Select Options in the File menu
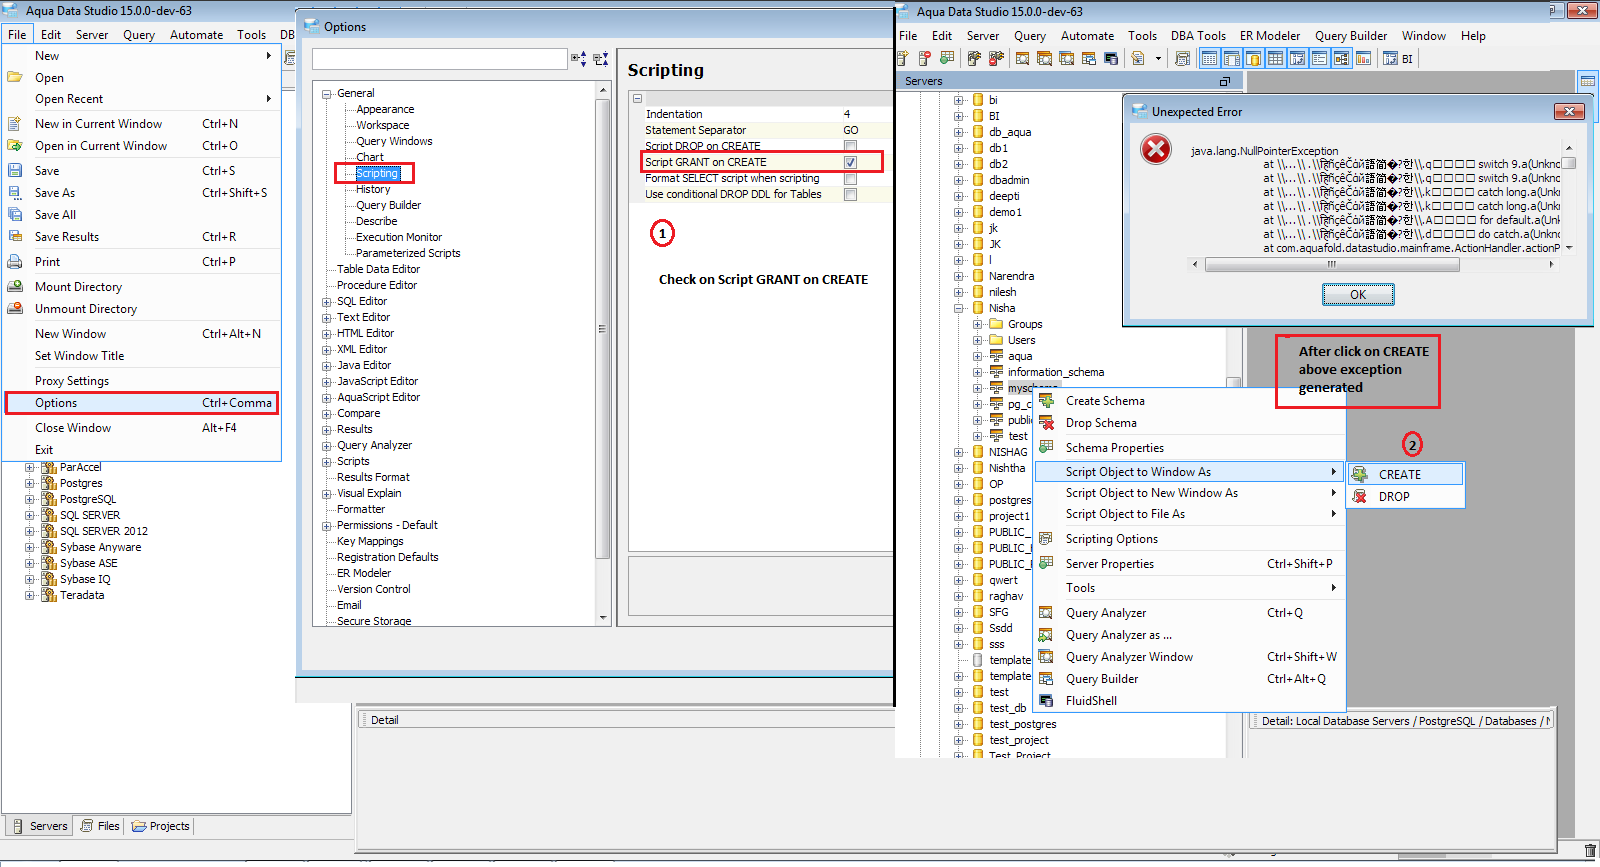 click(x=141, y=403)
